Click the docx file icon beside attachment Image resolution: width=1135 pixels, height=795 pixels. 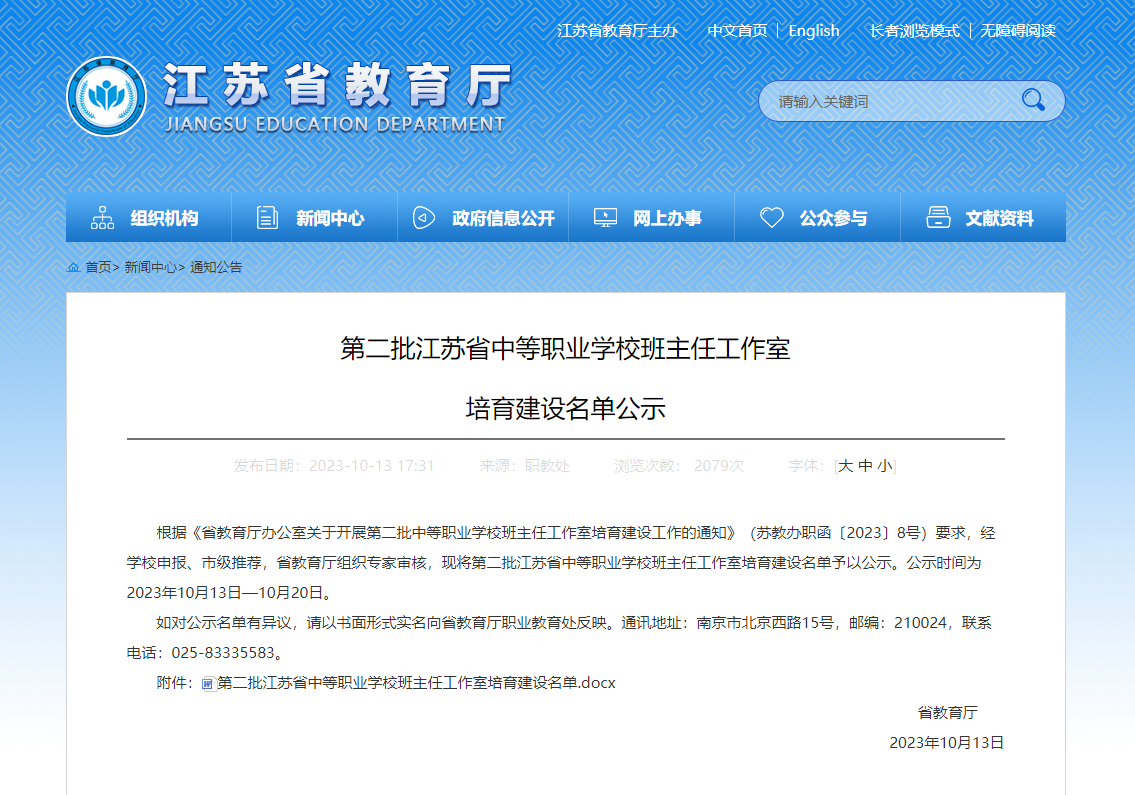tap(208, 684)
